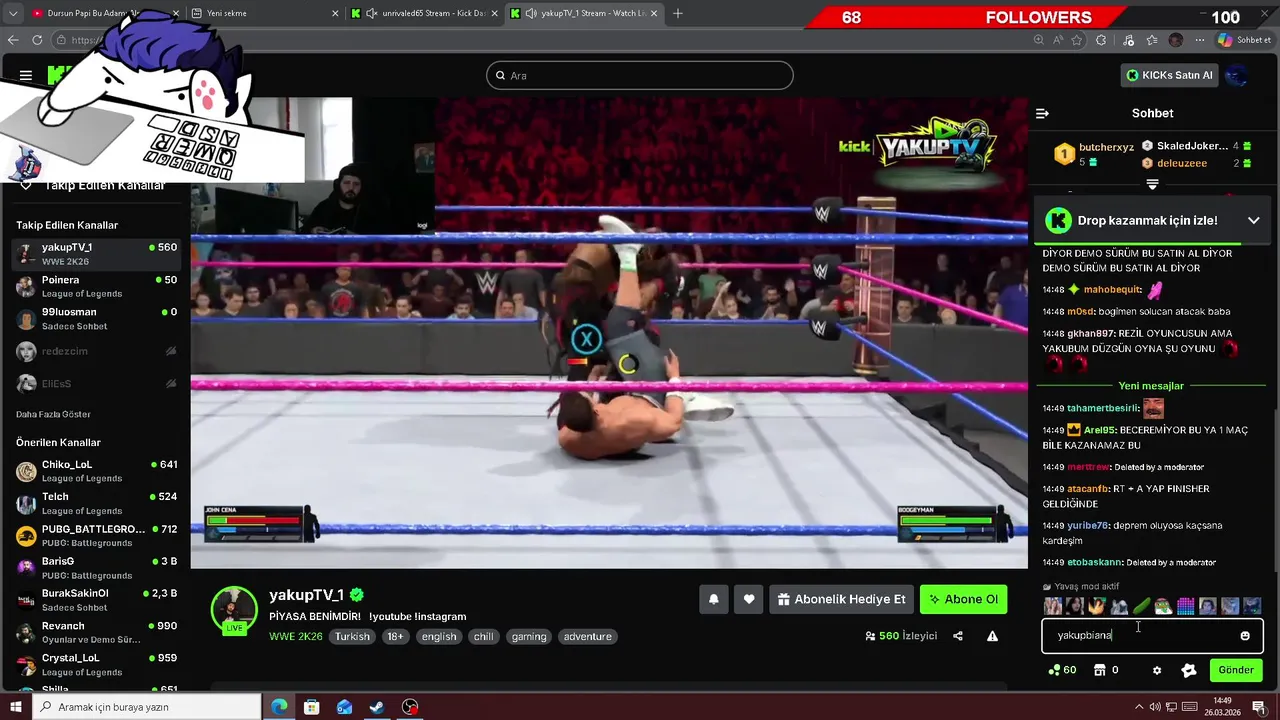Click the Turkish language tag
Screen dimensions: 1280x720
(x=352, y=636)
